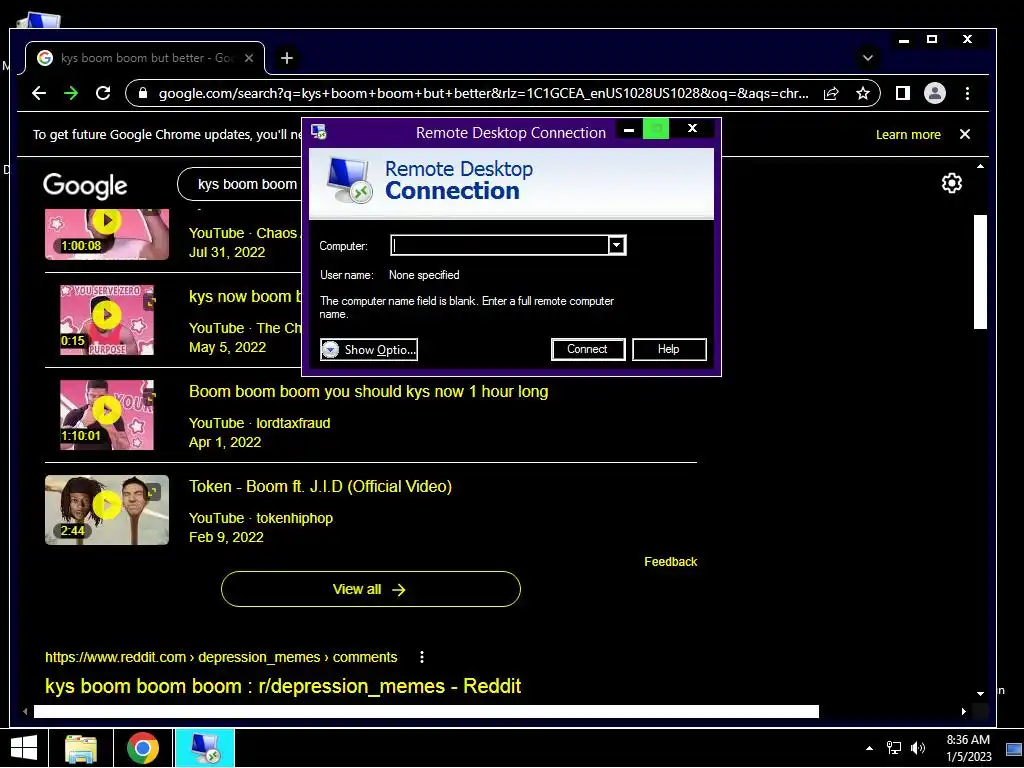Open volume icon in system tray

coord(918,748)
